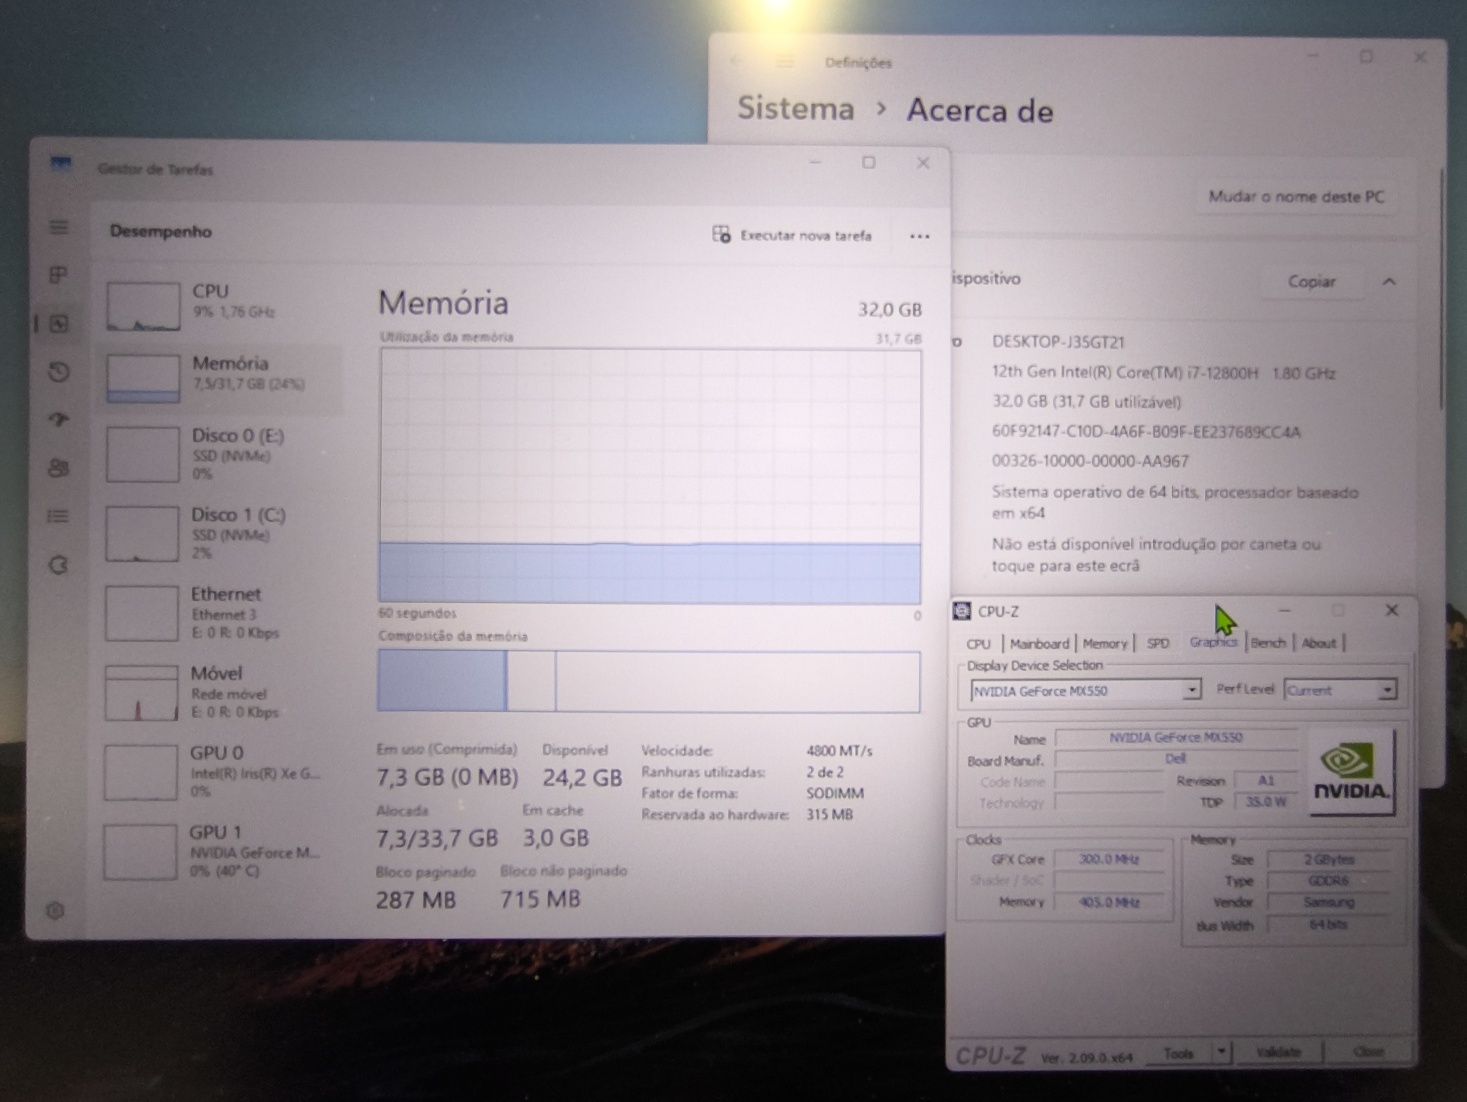The height and width of the screenshot is (1102, 1467).
Task: Click the memory composition bar
Action: coord(649,681)
